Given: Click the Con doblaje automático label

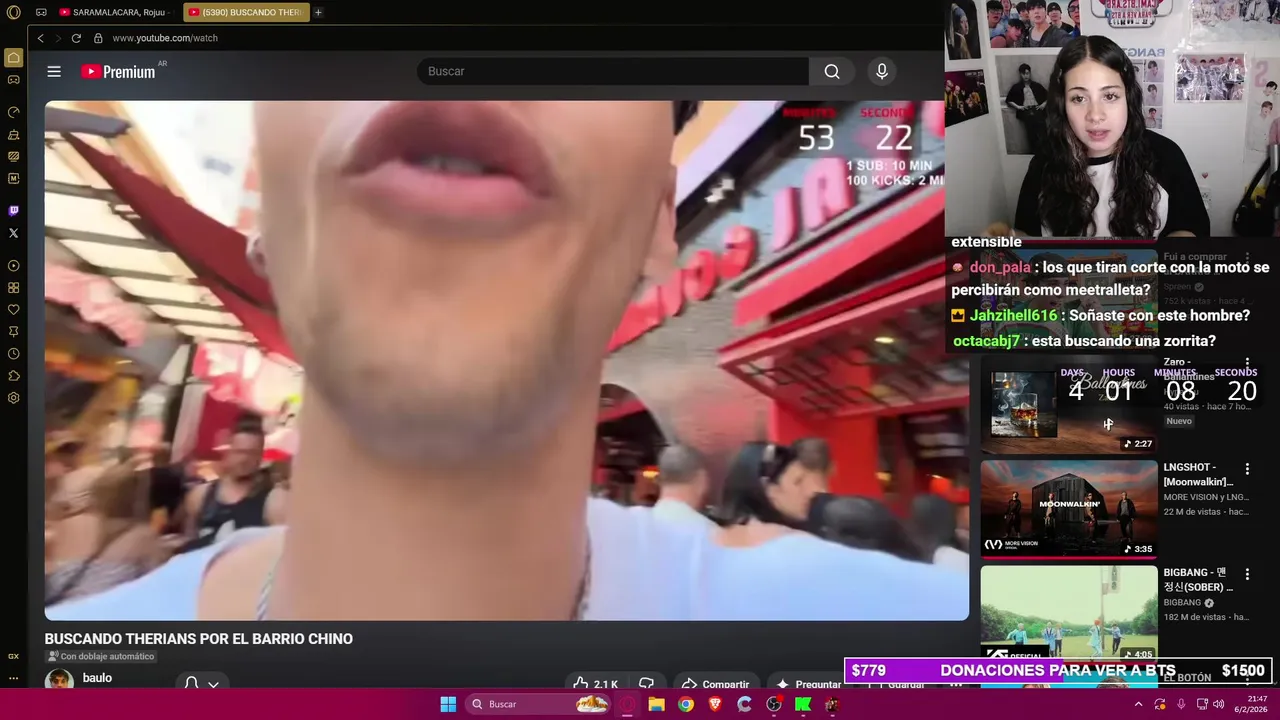Looking at the screenshot, I should 101,656.
